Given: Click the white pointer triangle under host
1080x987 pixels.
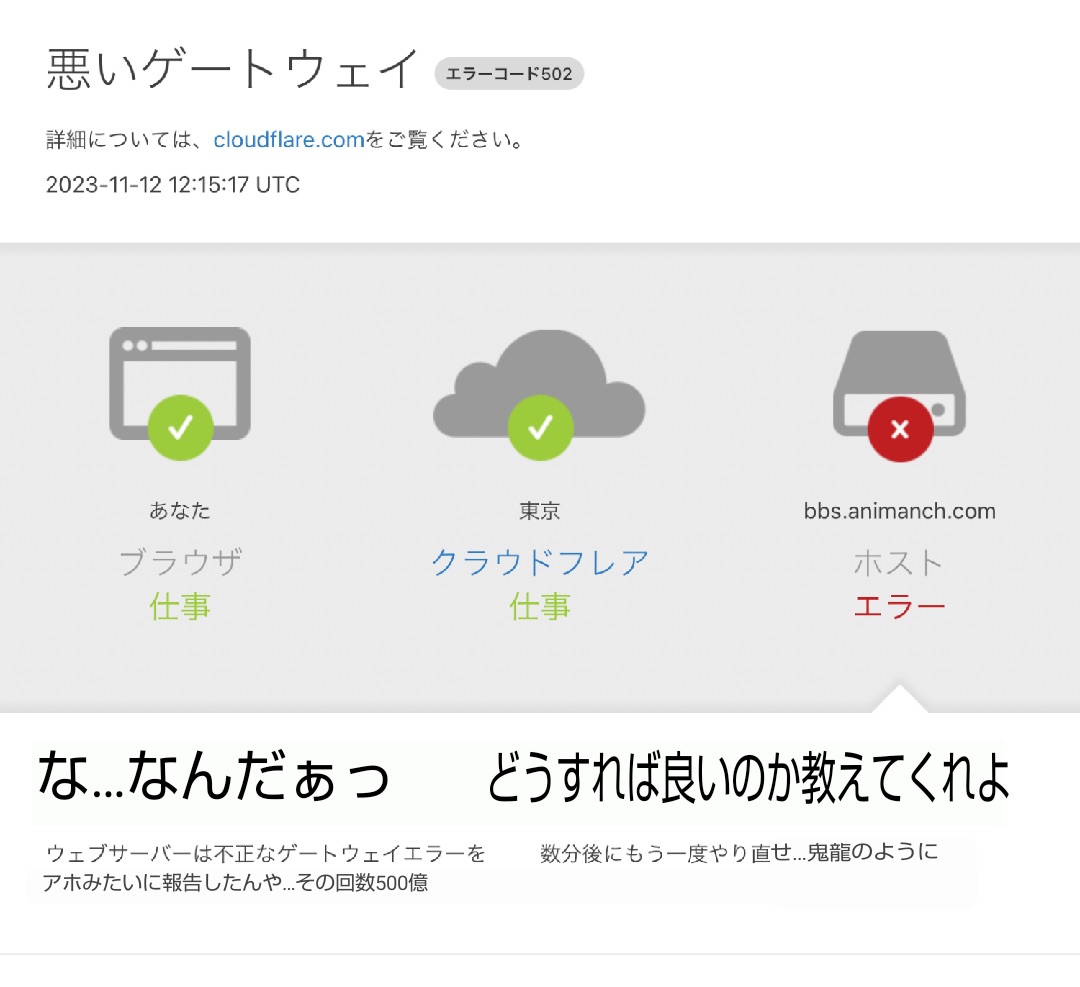Looking at the screenshot, I should (900, 698).
